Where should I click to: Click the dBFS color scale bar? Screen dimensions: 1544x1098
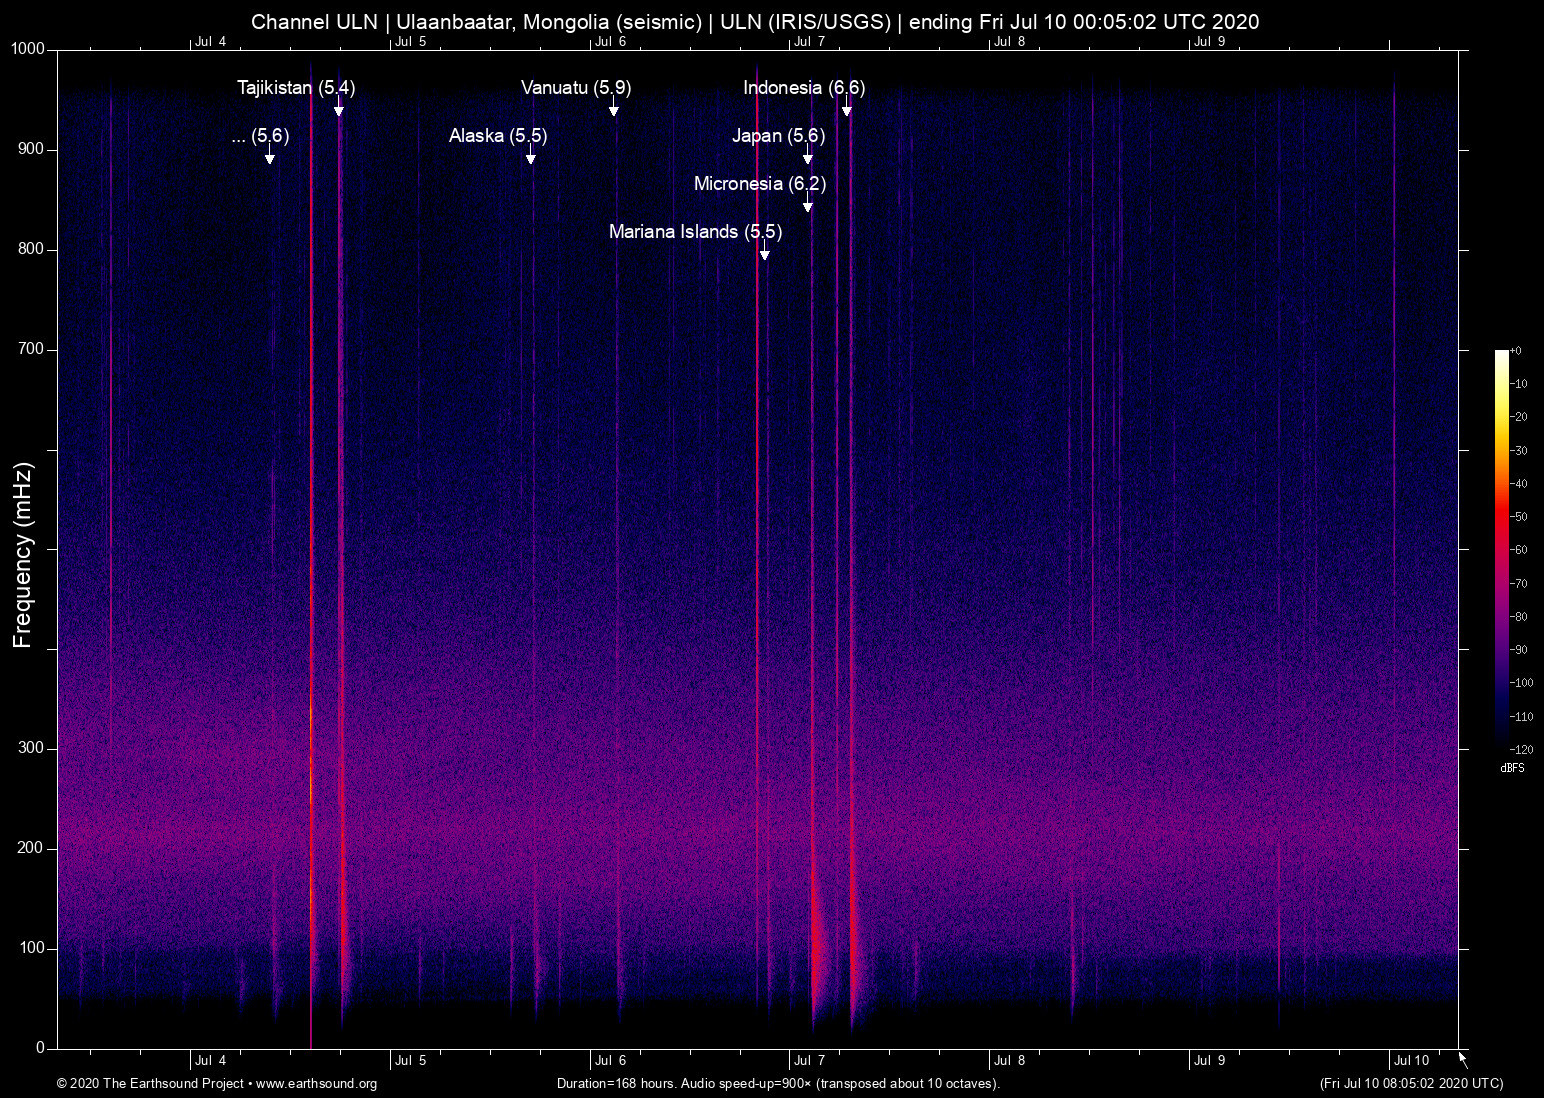click(1502, 548)
